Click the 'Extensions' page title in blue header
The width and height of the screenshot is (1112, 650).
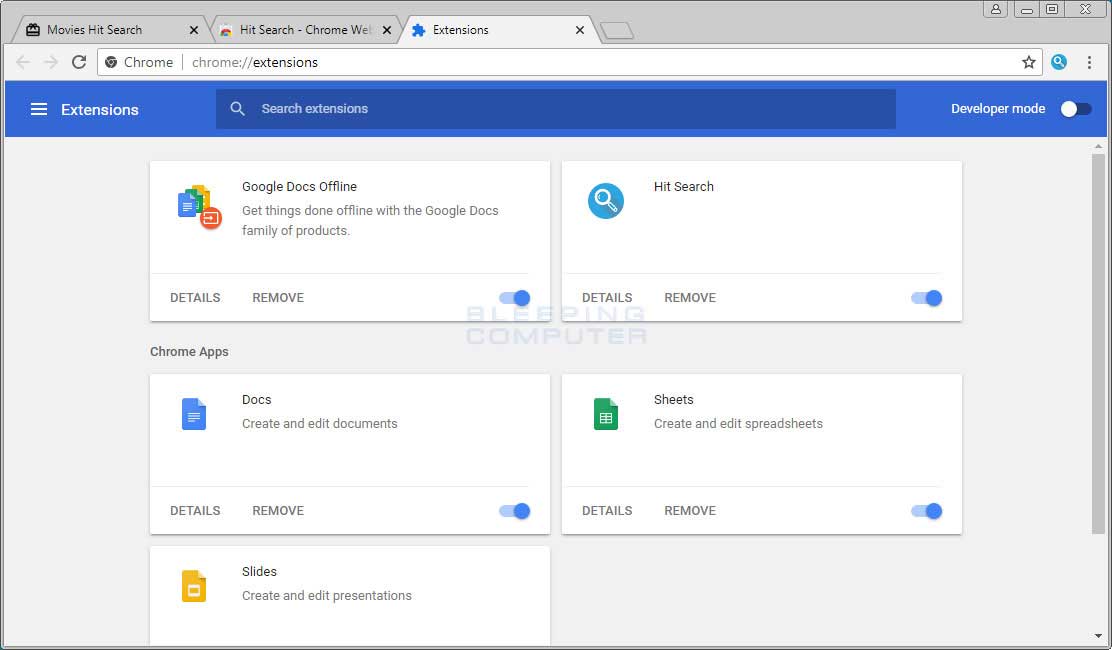coord(100,109)
